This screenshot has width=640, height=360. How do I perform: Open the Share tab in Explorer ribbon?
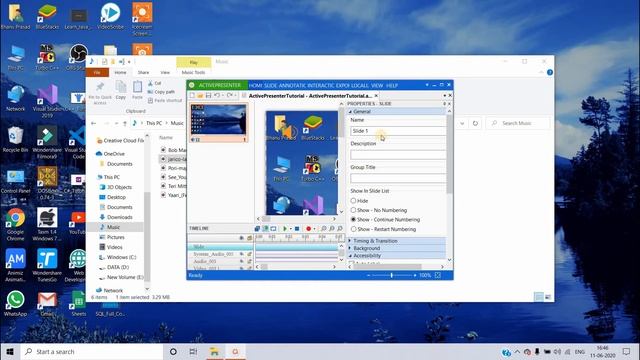tap(143, 72)
